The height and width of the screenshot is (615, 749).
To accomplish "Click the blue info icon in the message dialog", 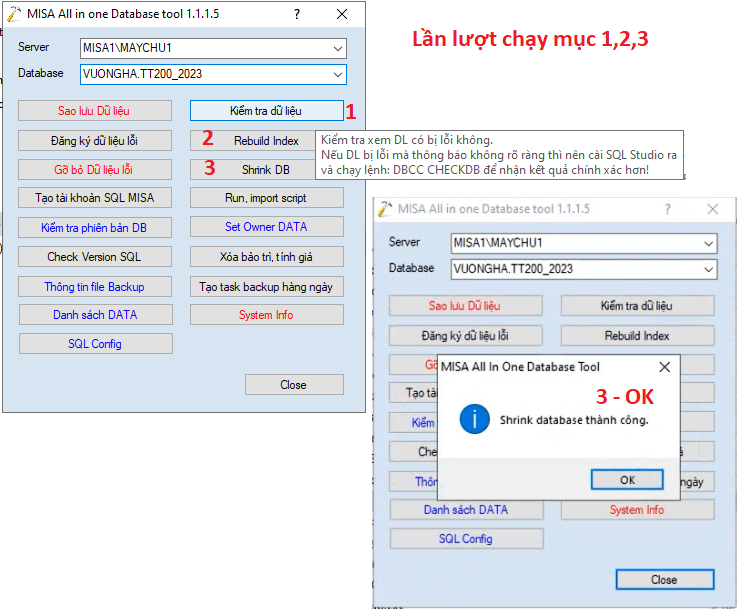I will click(x=474, y=420).
